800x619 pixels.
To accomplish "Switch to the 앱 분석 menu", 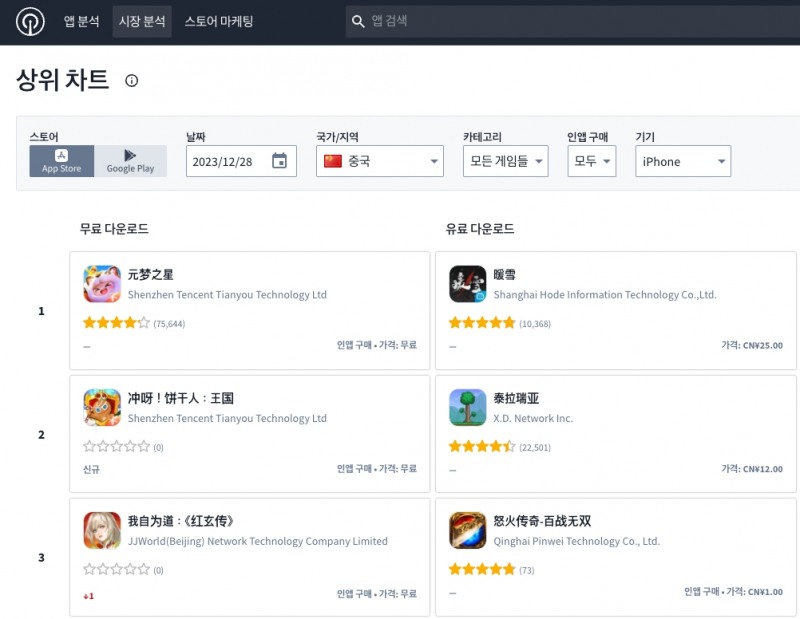I will click(80, 21).
